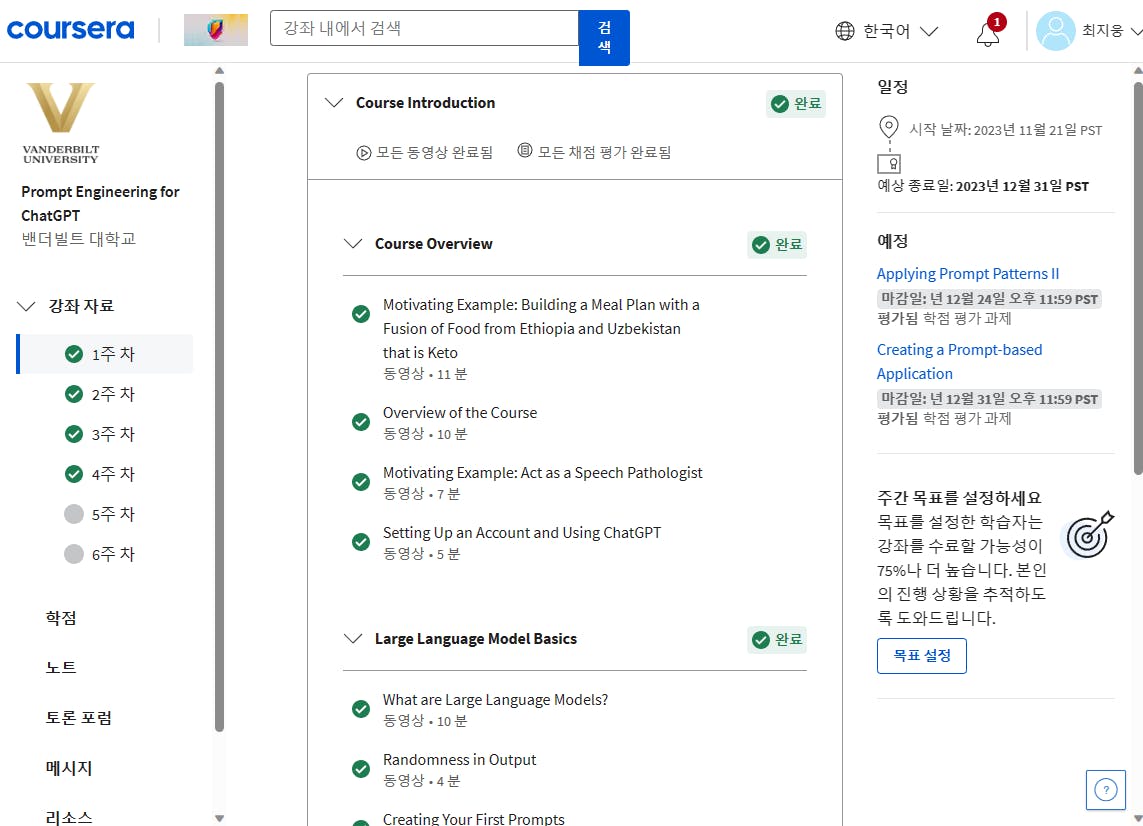Open the 학점 grades menu item
1143x826 pixels.
pos(61,618)
